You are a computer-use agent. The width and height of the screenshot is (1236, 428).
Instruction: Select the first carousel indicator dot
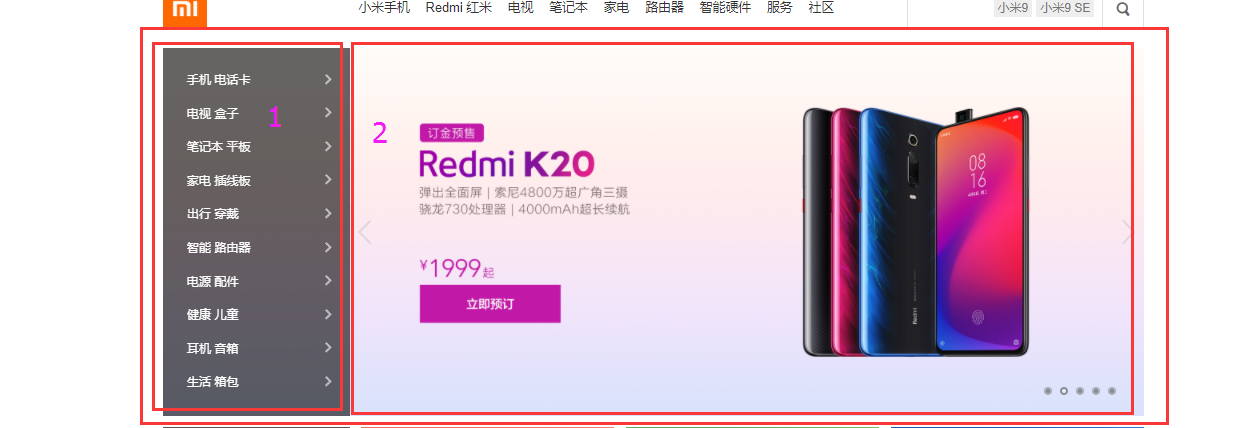[1048, 391]
